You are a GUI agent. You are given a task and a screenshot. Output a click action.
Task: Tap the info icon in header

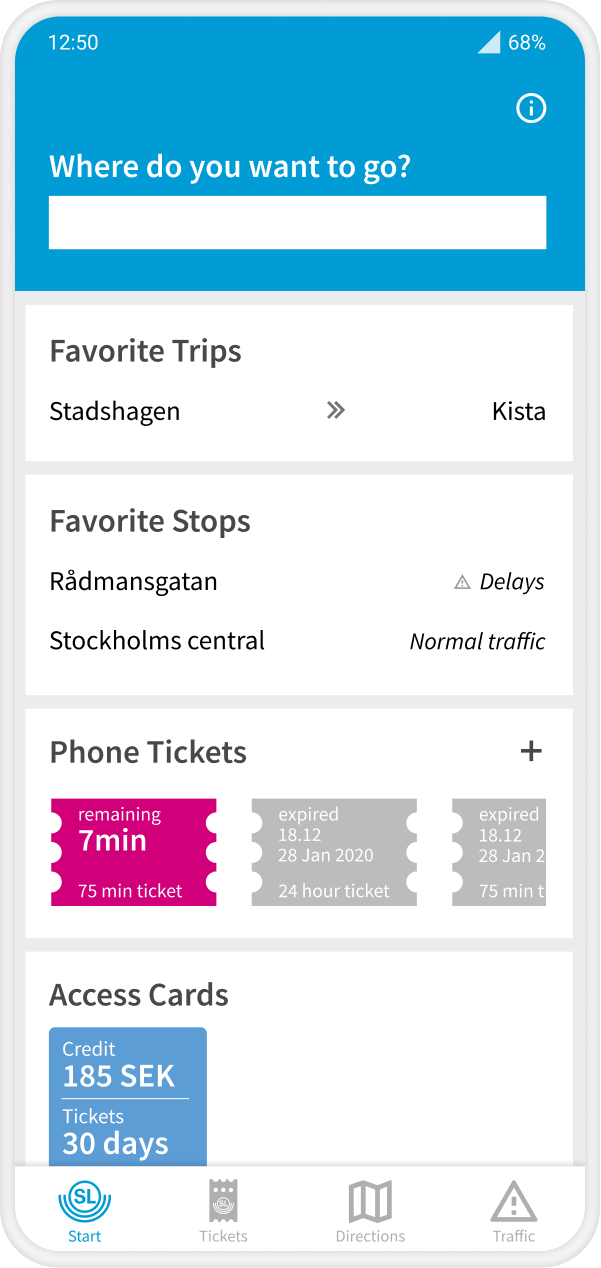(531, 108)
